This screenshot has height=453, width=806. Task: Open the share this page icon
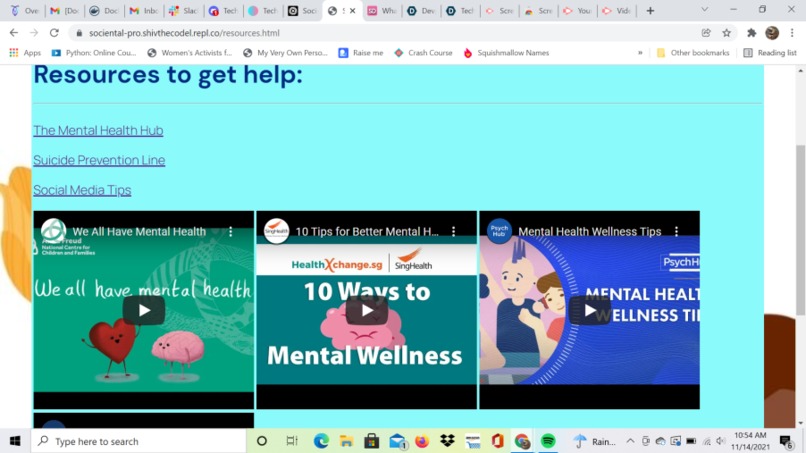tap(706, 33)
